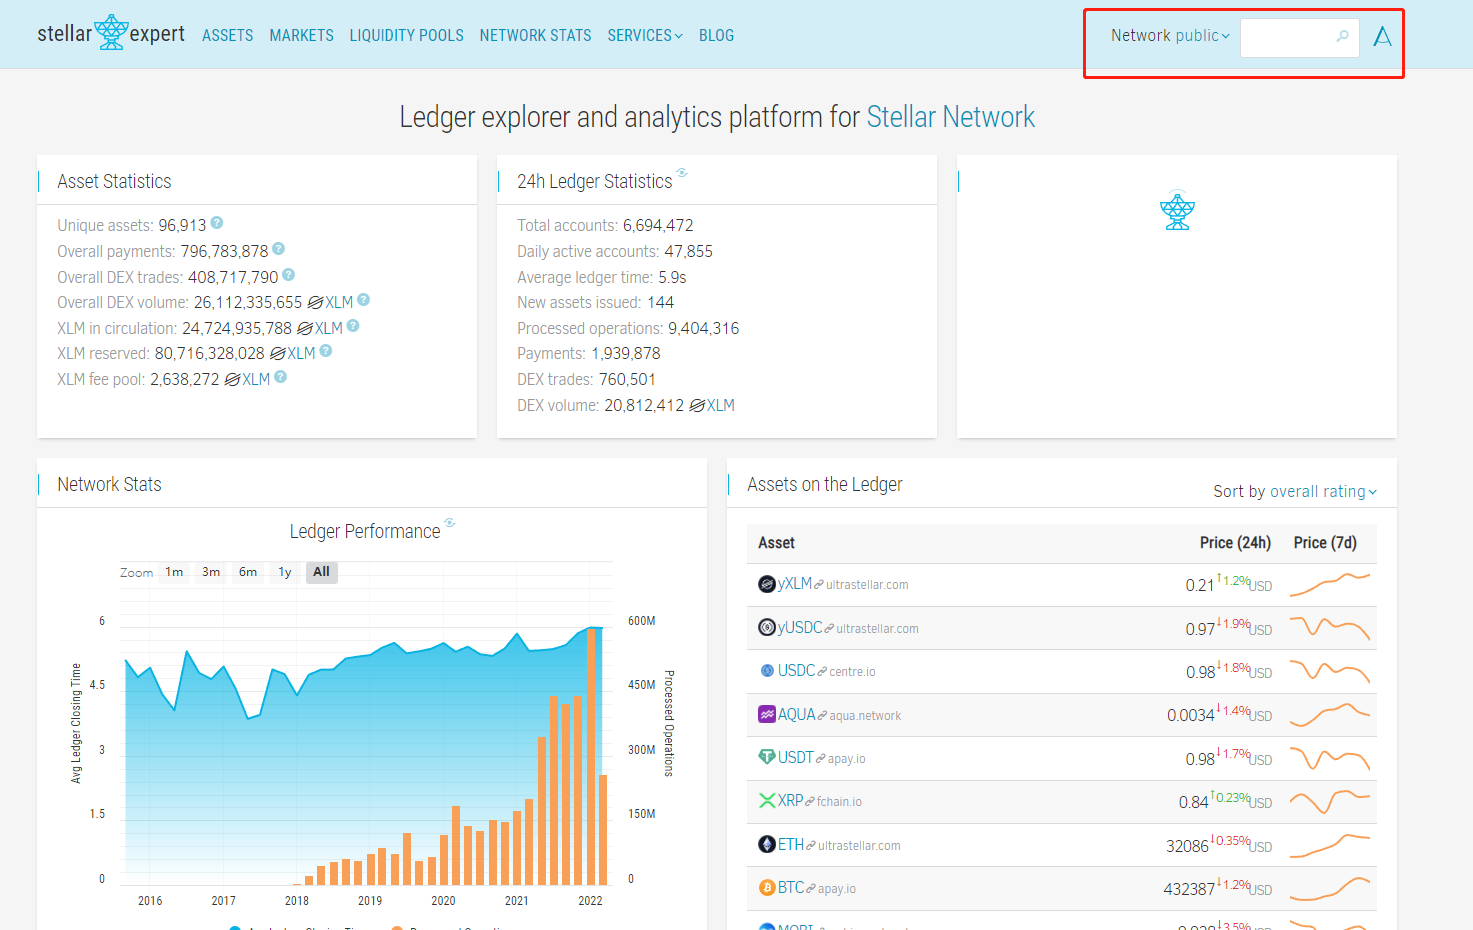Click help icon beside Overall DEX trades
The height and width of the screenshot is (930, 1473).
pyautogui.click(x=288, y=275)
